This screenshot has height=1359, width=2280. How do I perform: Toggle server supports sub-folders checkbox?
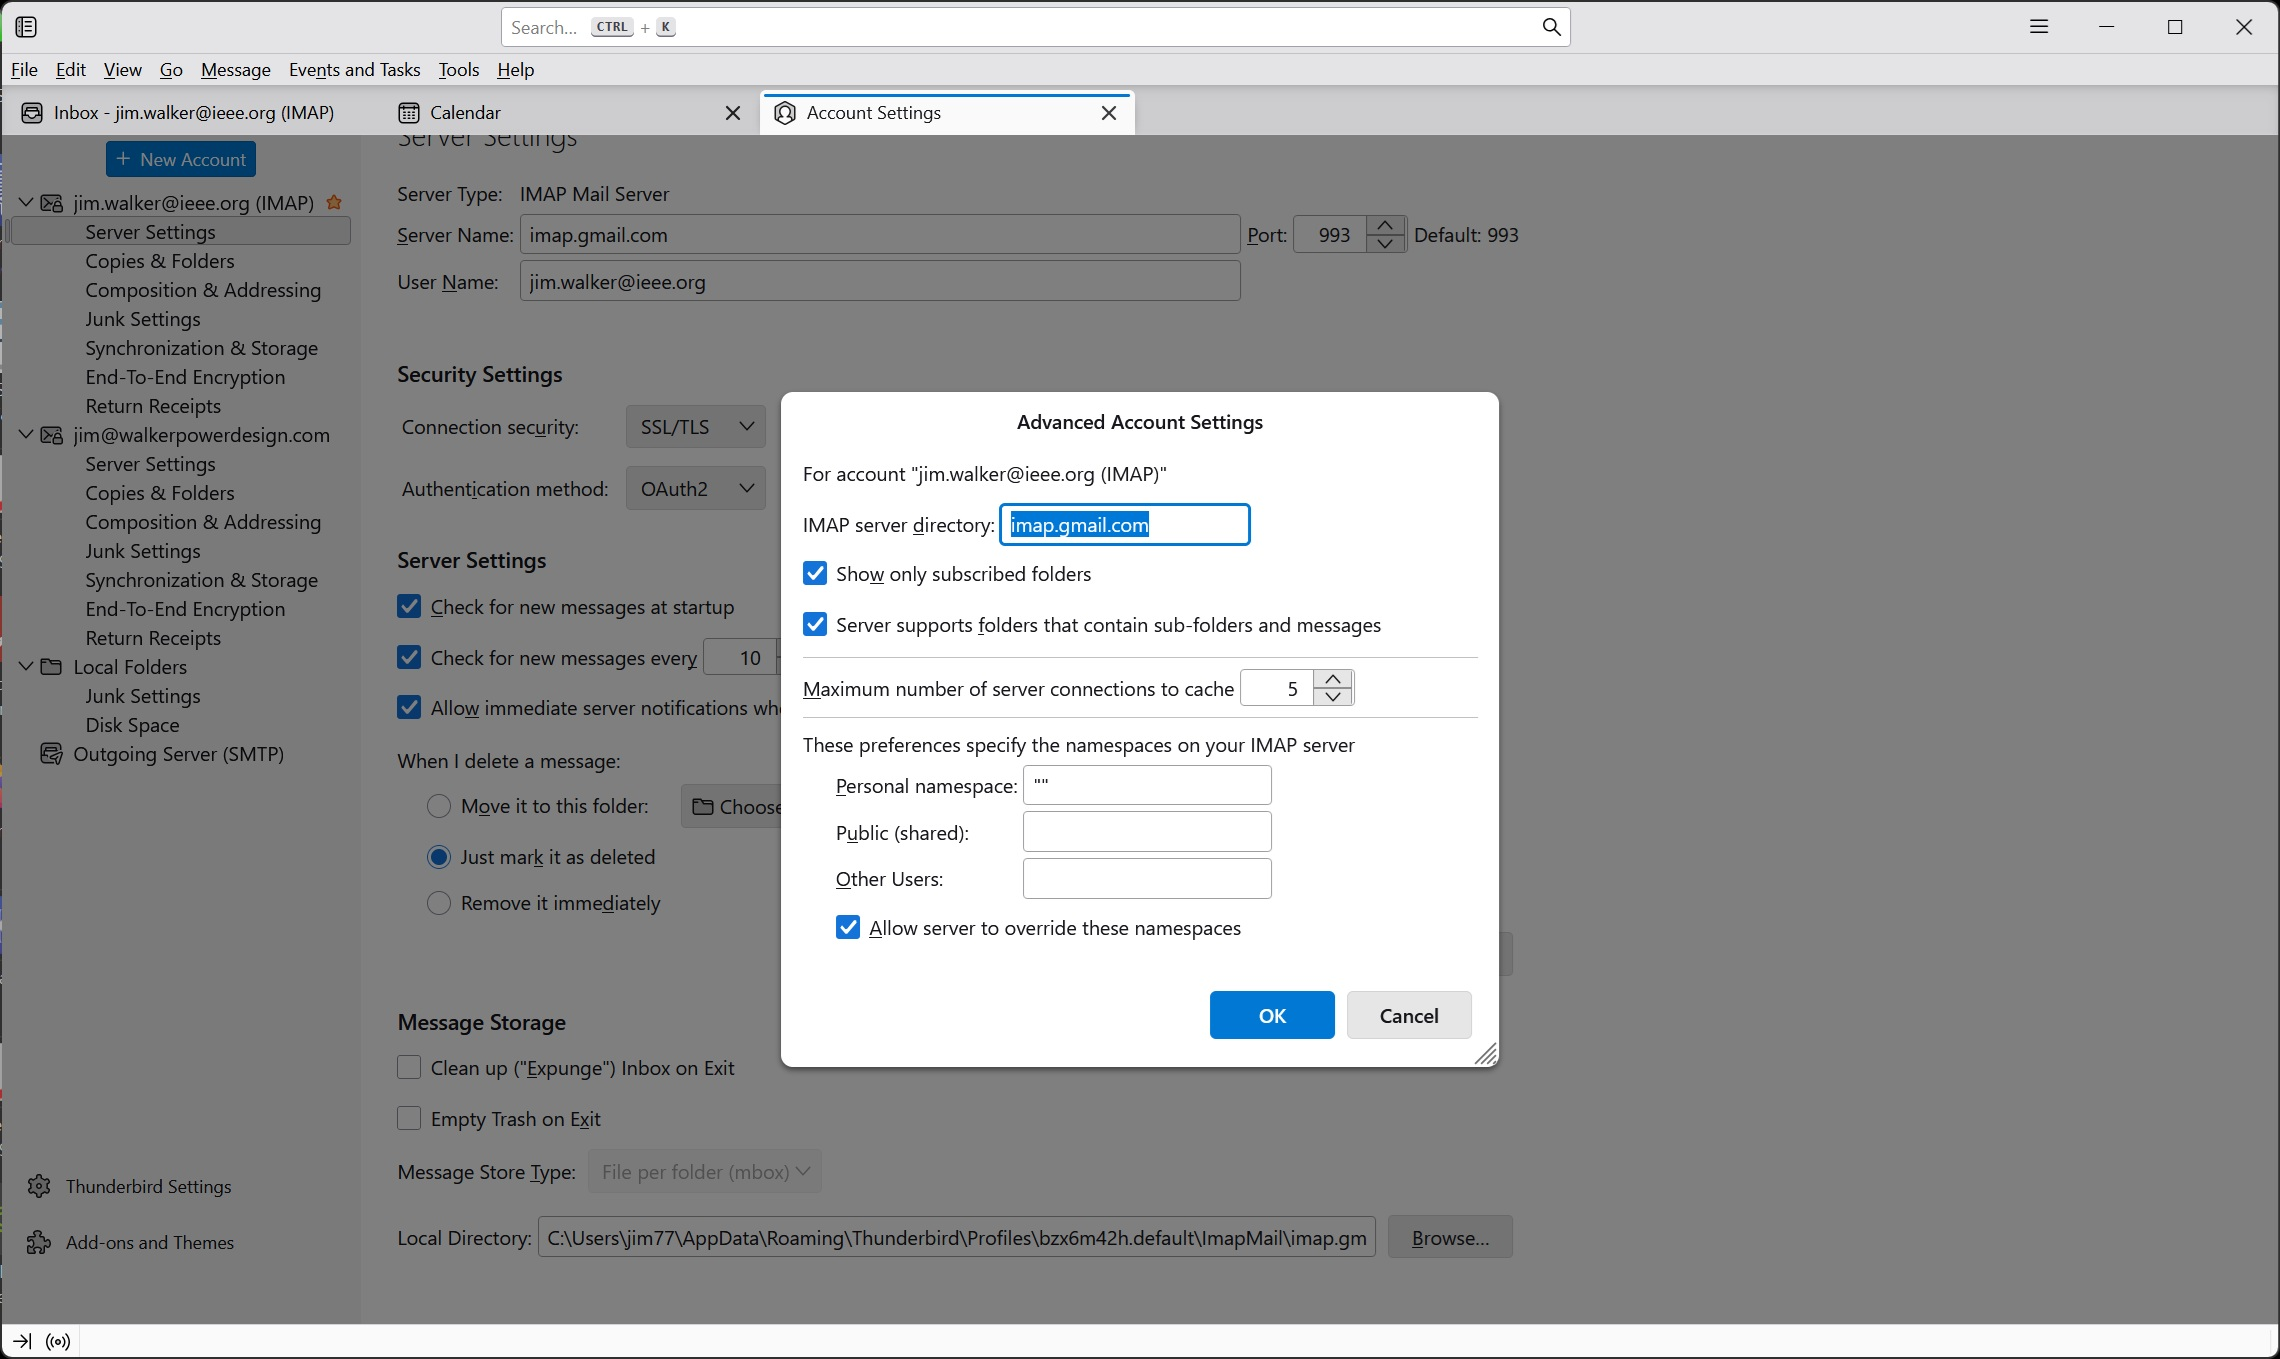(815, 625)
